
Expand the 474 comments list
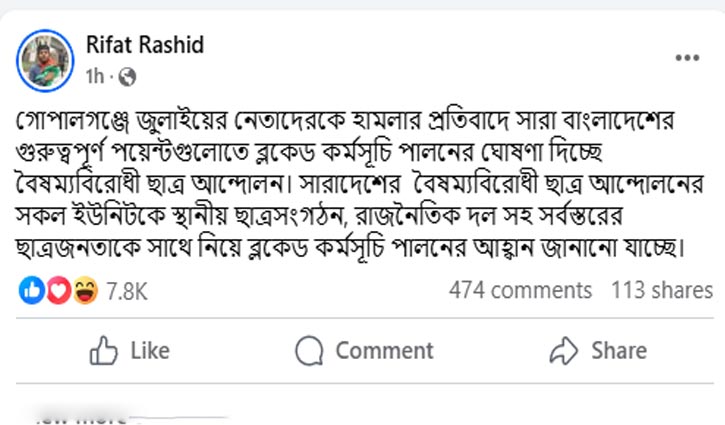[x=520, y=291]
